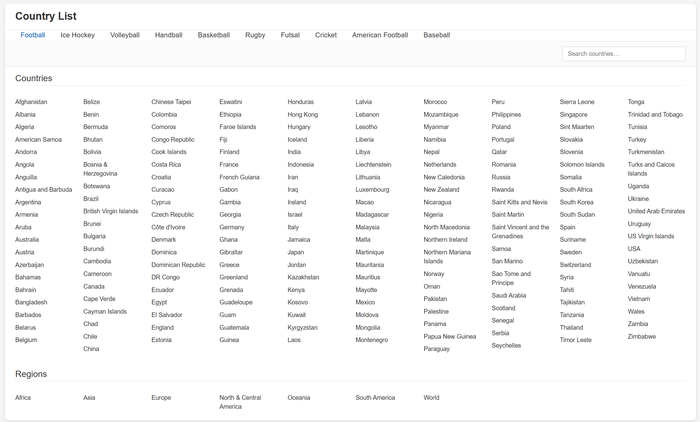Open Turks and Caicos Islands

[651, 169]
